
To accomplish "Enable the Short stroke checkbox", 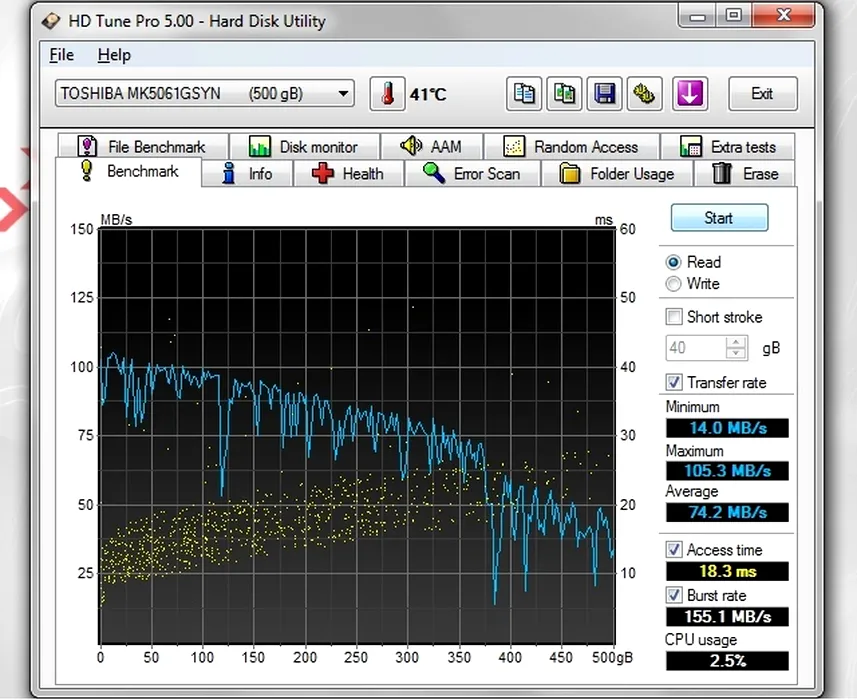I will pos(674,317).
